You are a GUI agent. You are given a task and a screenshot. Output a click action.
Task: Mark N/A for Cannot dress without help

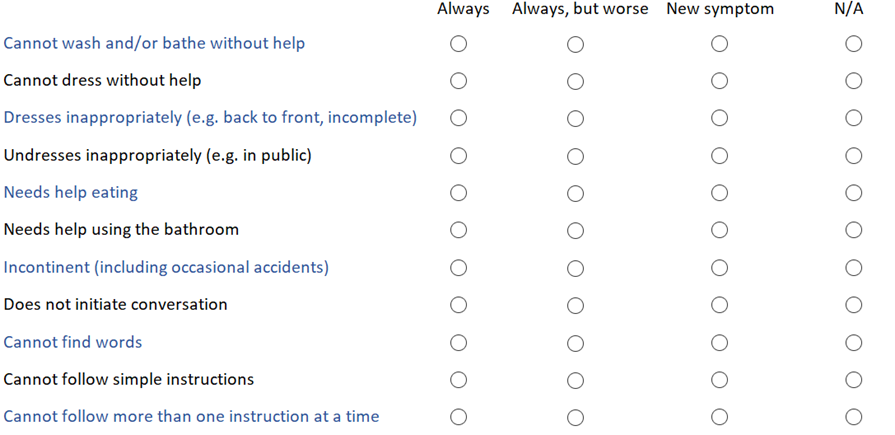pos(853,81)
